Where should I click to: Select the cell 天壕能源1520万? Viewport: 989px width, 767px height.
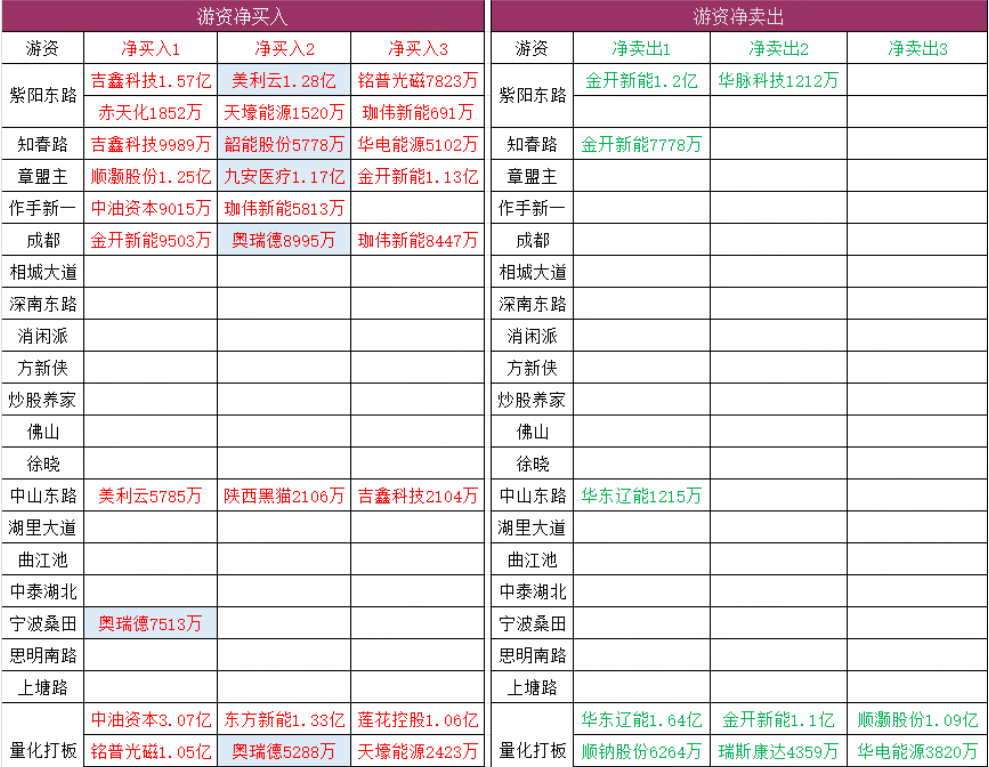[x=284, y=112]
